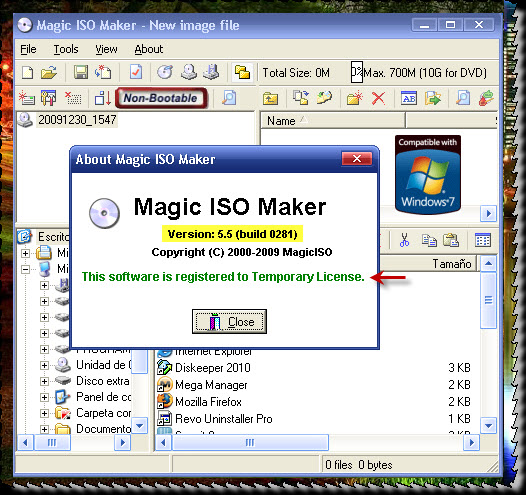Click the remove boot image icon
The image size is (526, 495).
coord(73,98)
